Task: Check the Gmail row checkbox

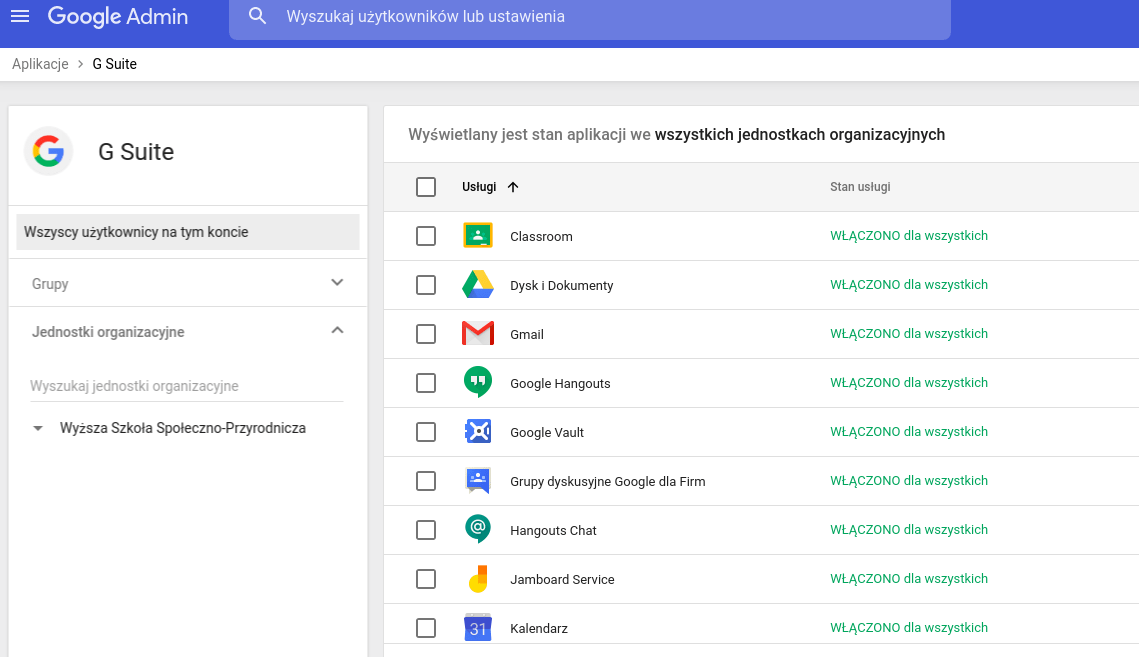Action: coord(426,334)
